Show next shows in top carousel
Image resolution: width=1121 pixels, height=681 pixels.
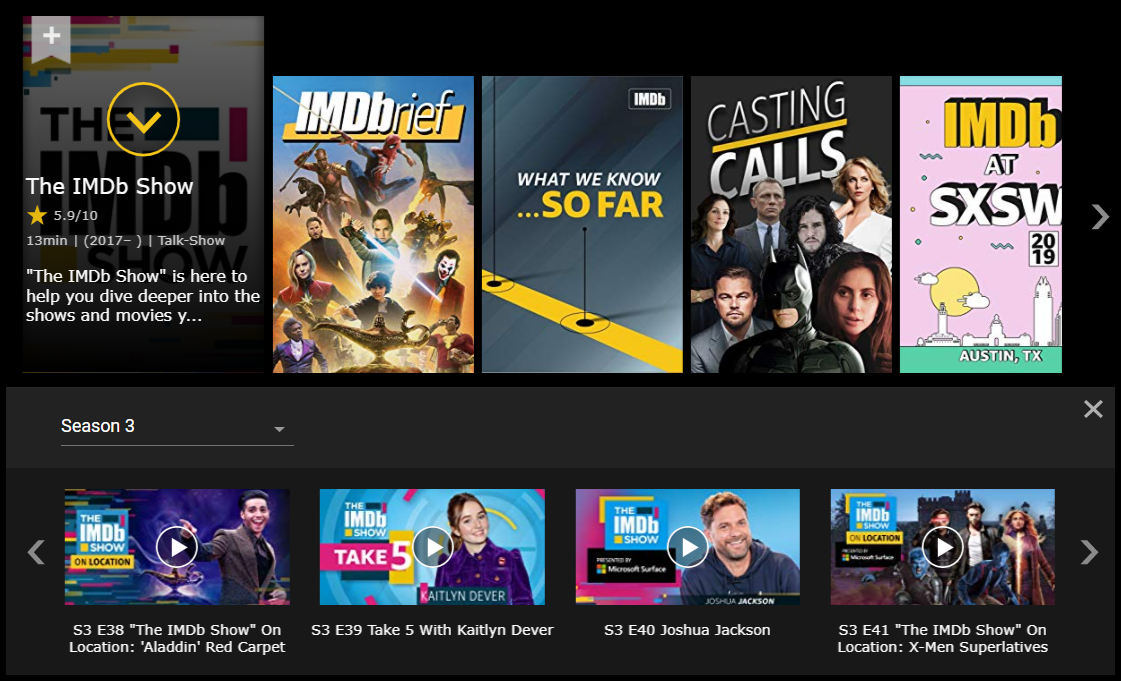[x=1099, y=217]
